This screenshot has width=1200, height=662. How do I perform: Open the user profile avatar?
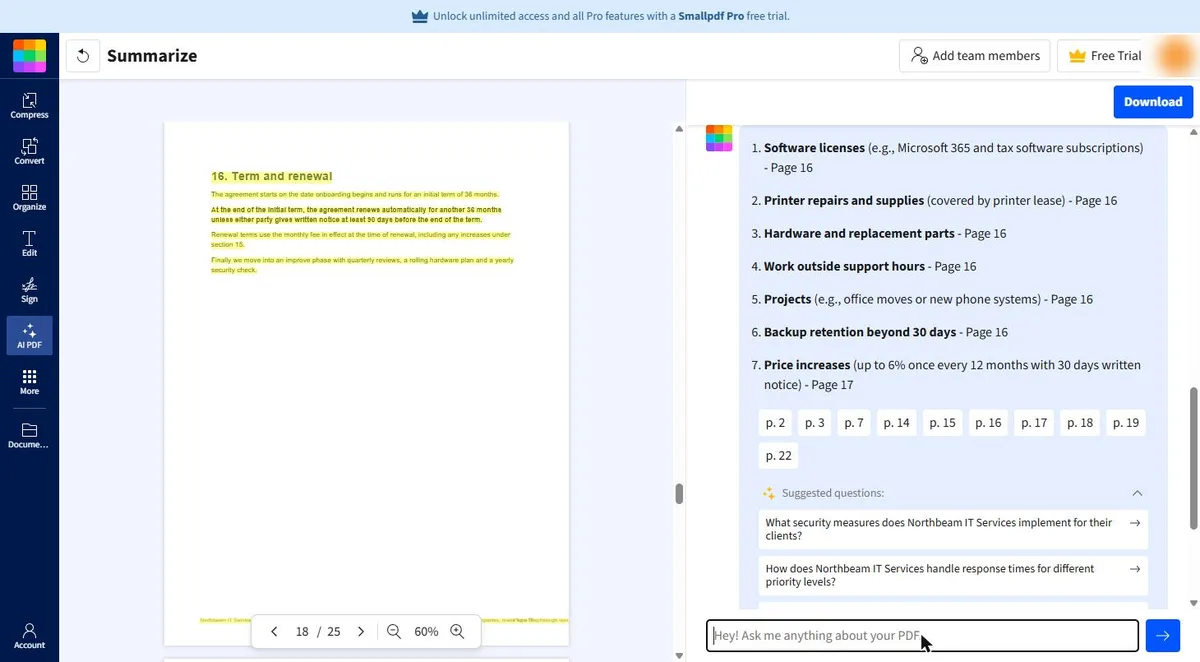pyautogui.click(x=1174, y=56)
